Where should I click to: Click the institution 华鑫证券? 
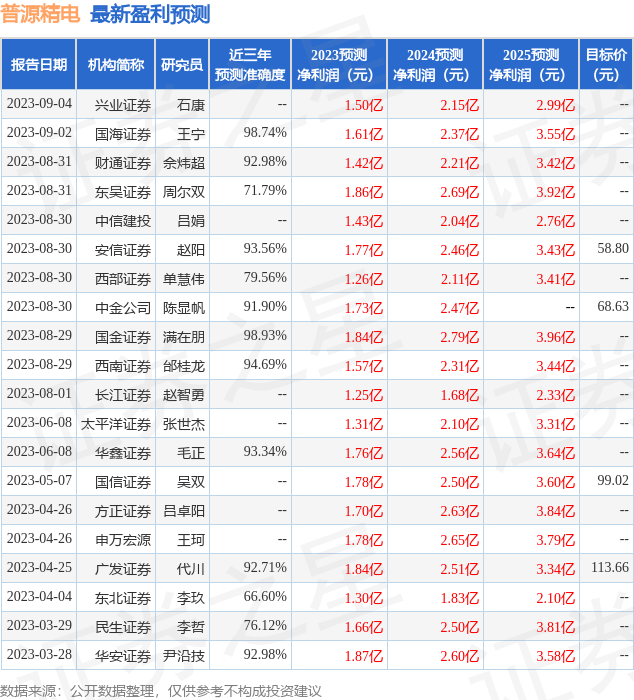click(123, 454)
